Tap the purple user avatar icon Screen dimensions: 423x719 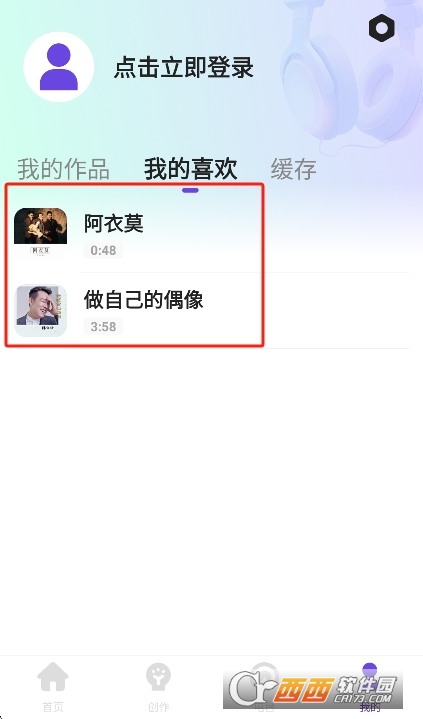(x=59, y=67)
